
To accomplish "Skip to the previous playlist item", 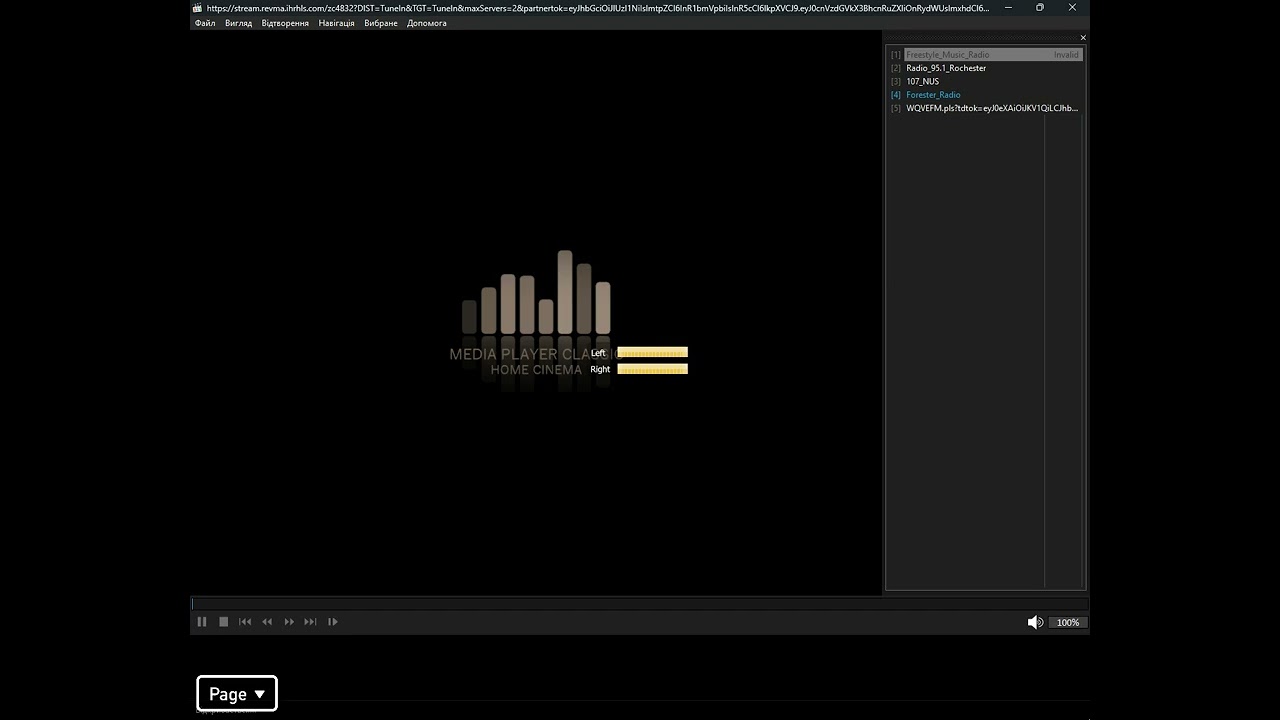I will [245, 622].
